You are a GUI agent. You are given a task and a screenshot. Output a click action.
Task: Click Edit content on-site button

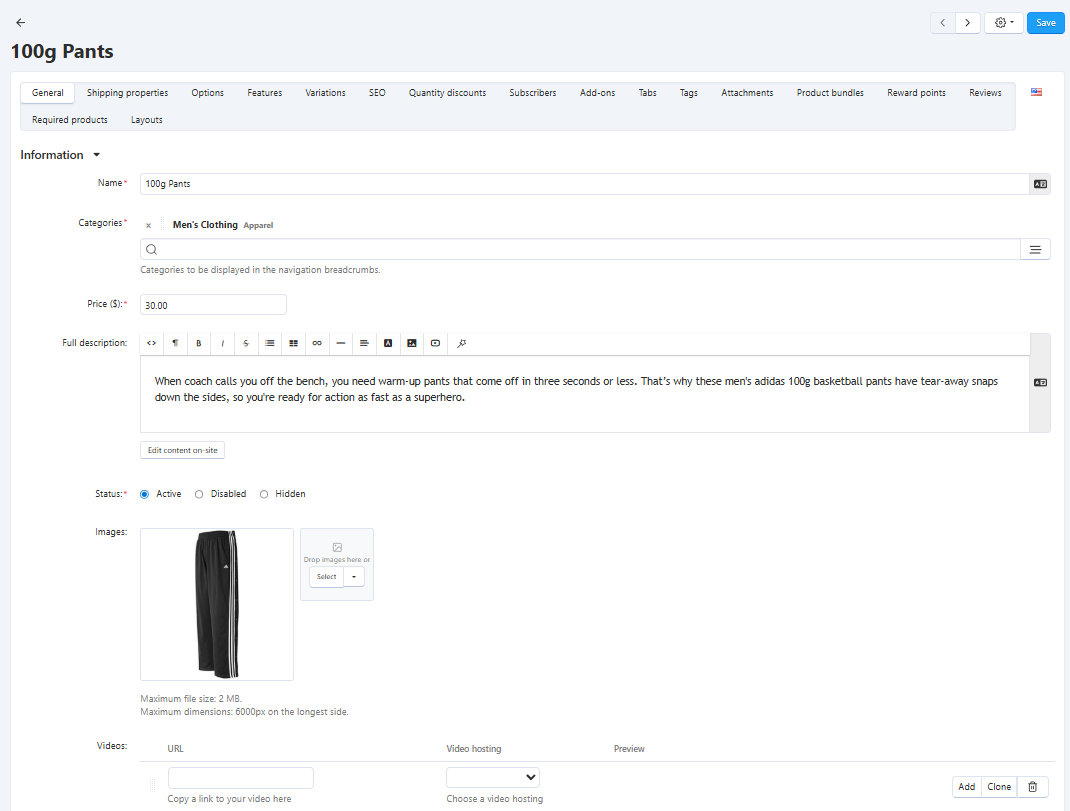point(182,451)
